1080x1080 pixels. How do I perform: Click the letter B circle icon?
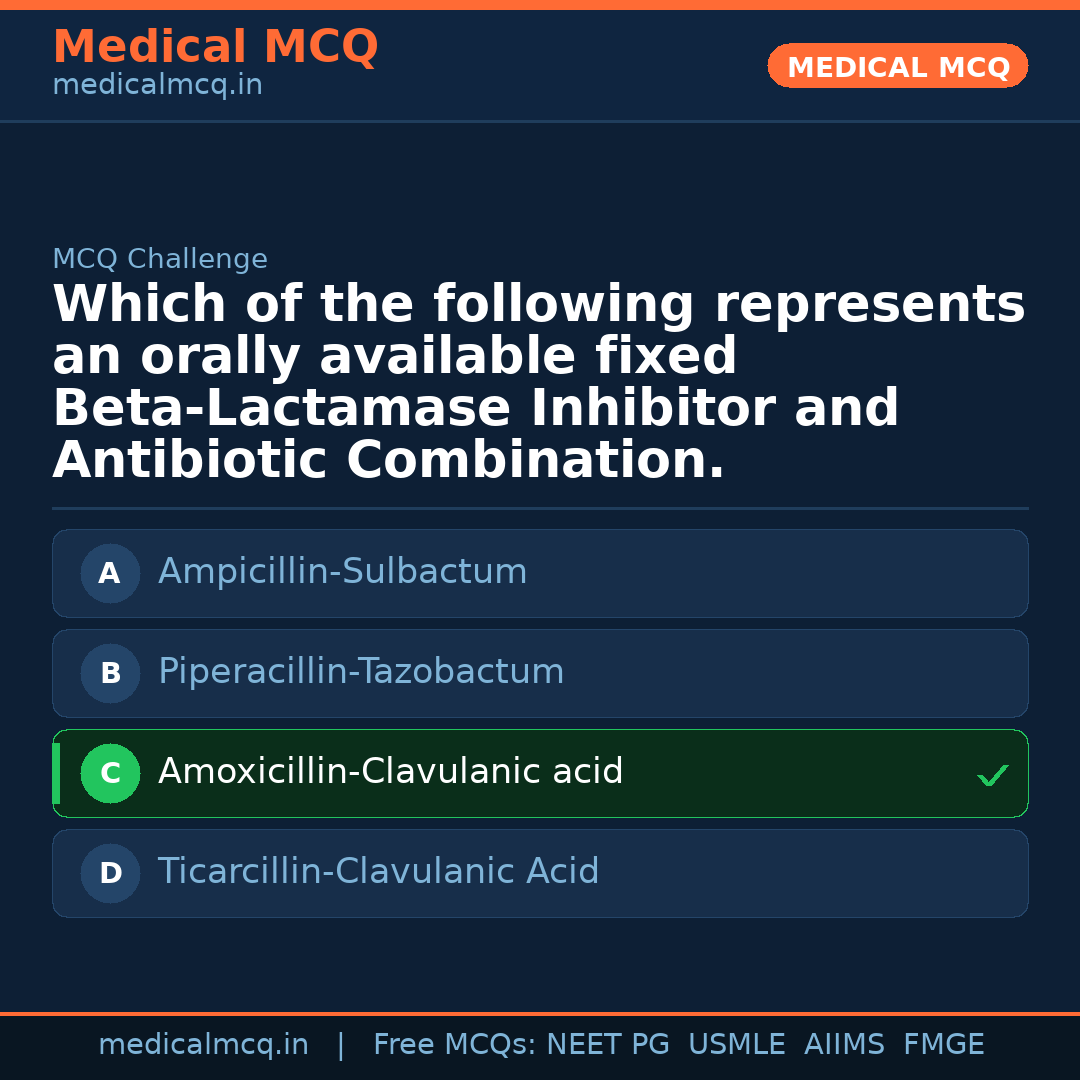click(110, 673)
